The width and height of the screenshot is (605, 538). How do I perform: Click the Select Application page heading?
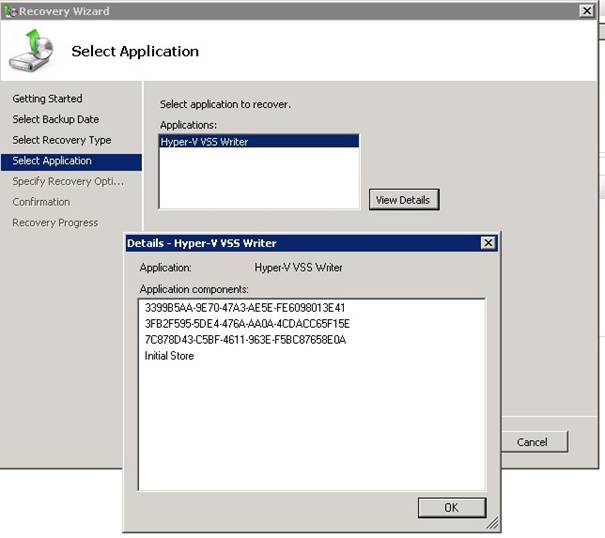[x=135, y=51]
